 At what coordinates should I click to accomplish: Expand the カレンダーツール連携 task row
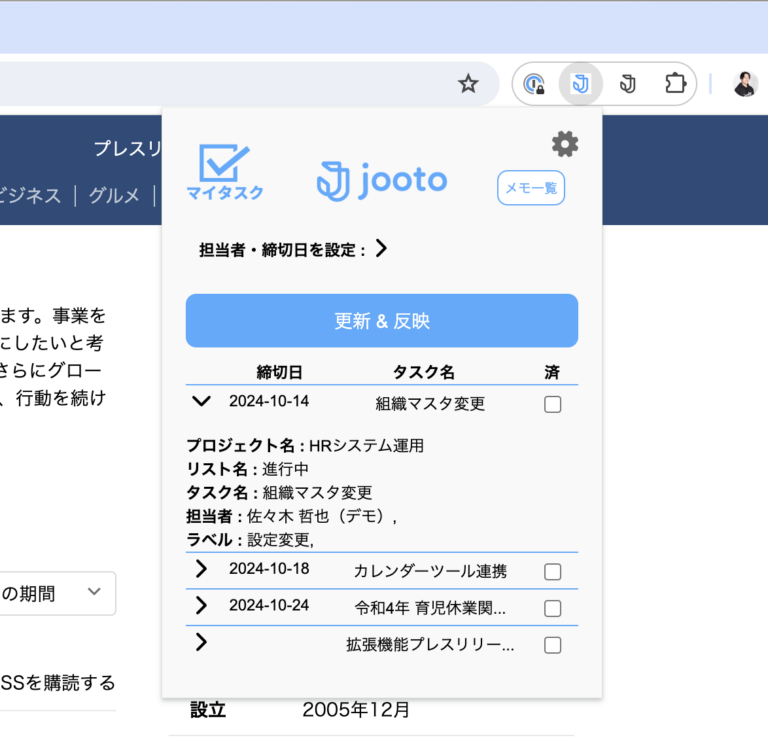click(x=201, y=568)
